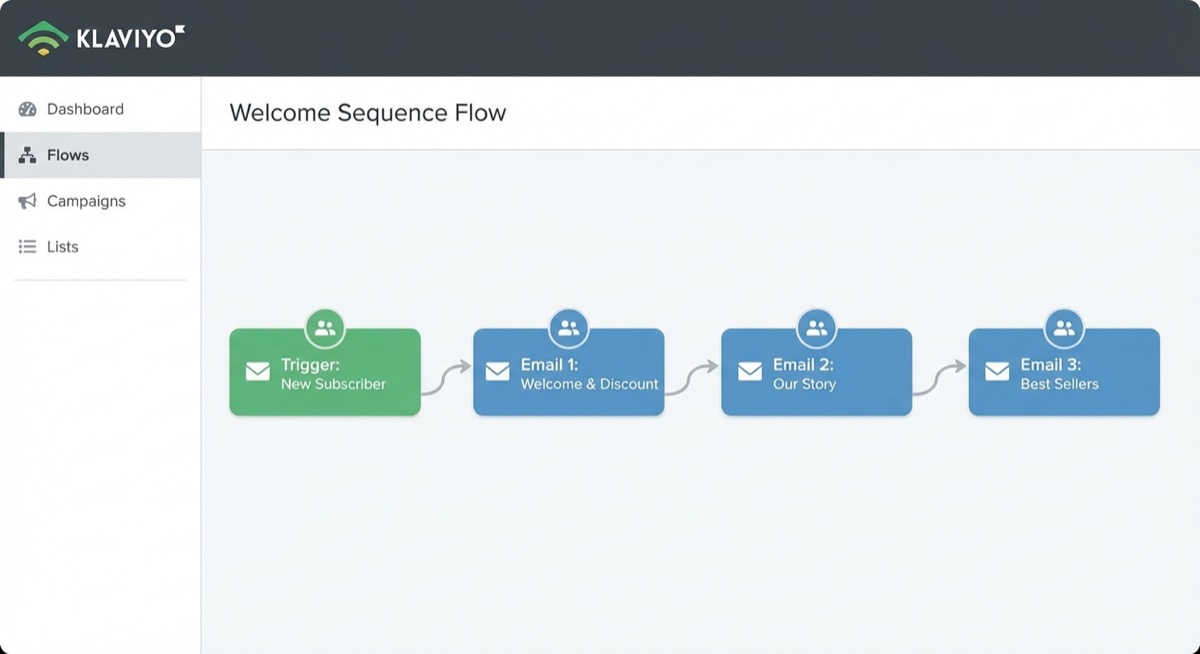Viewport: 1200px width, 654px height.
Task: Click the Klaviyo logo icon
Action: 45,37
